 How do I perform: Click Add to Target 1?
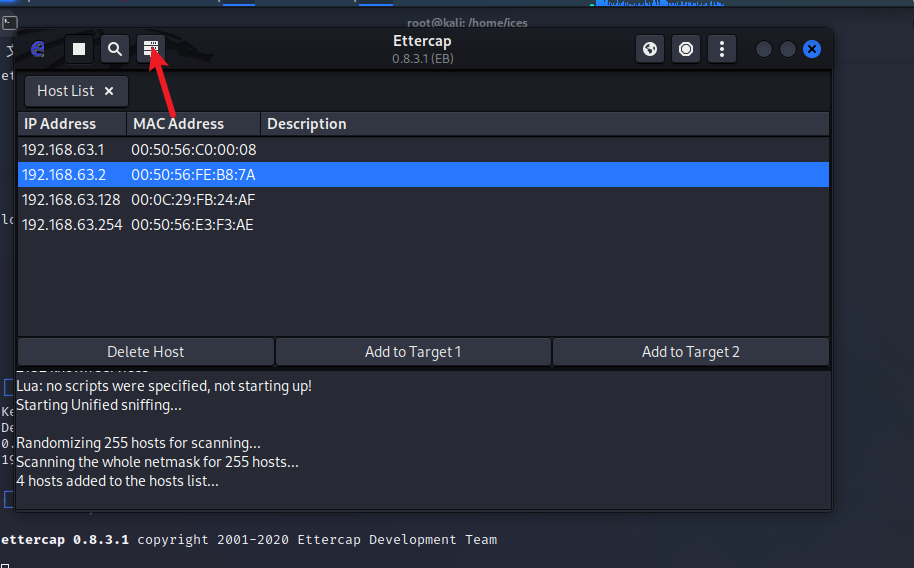413,352
